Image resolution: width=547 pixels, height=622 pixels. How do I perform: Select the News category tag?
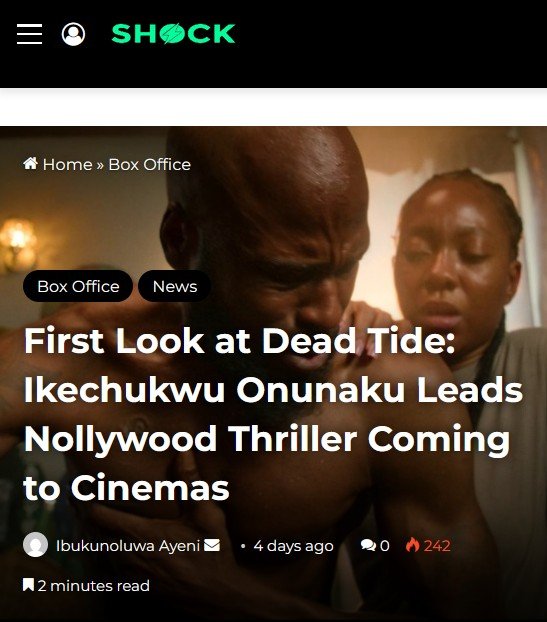tap(175, 286)
